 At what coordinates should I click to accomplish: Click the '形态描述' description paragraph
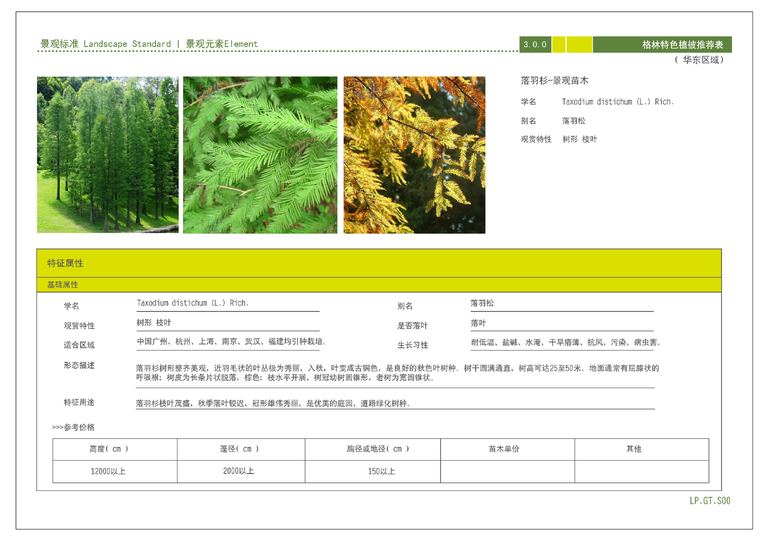pyautogui.click(x=397, y=373)
